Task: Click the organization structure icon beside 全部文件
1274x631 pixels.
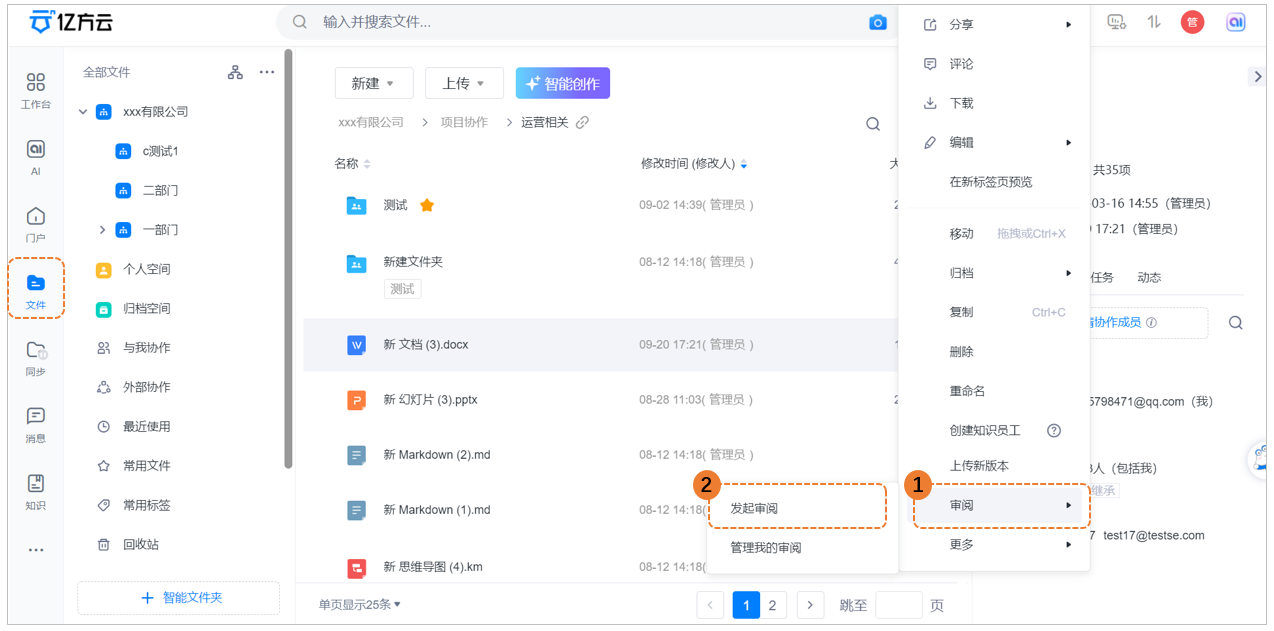Action: pyautogui.click(x=235, y=72)
